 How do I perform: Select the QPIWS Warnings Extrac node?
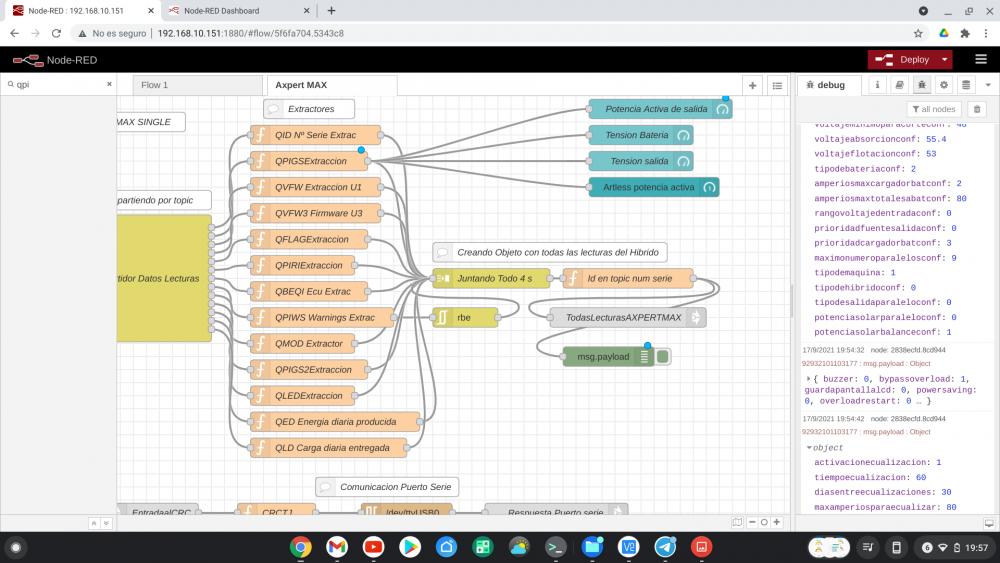click(x=322, y=318)
